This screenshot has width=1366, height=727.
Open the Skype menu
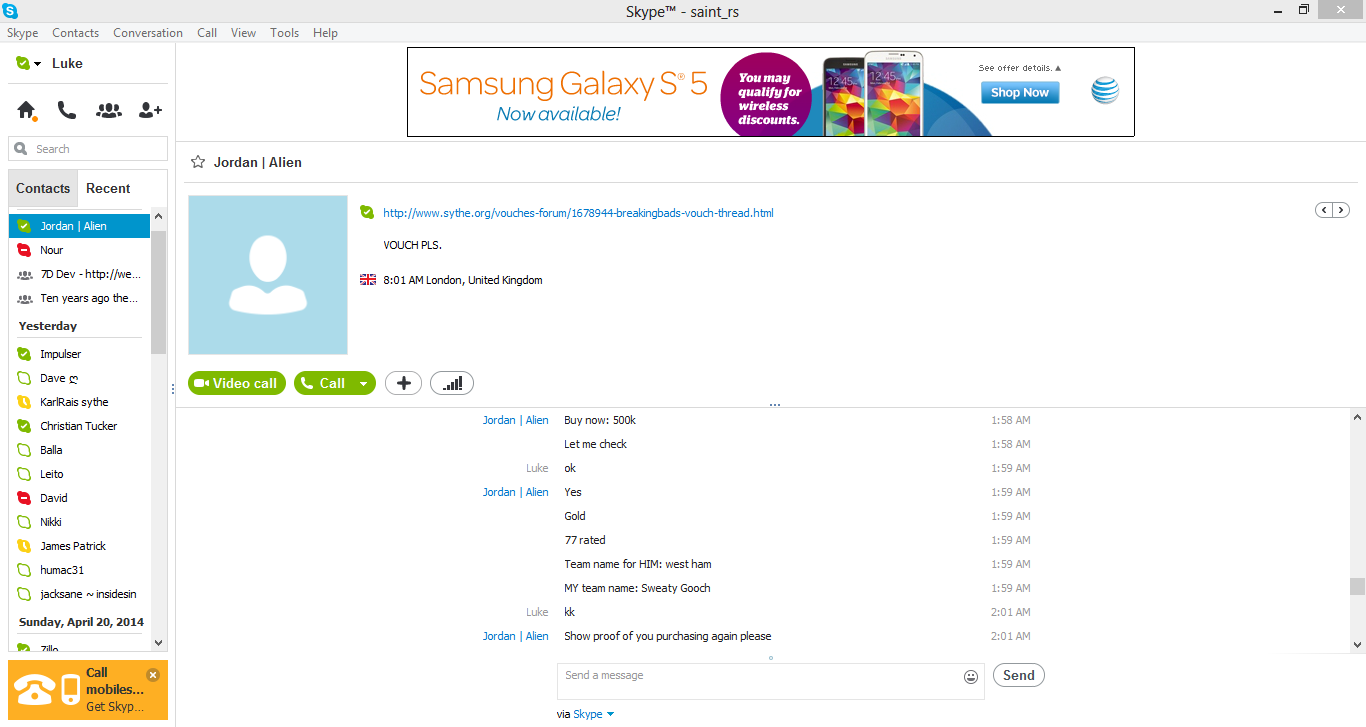(23, 33)
